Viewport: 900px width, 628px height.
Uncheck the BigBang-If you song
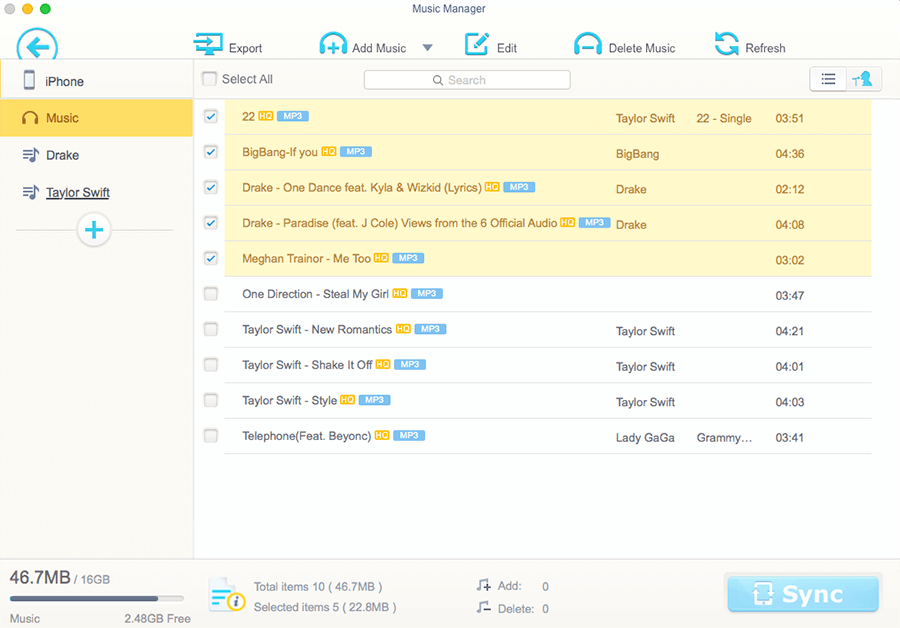(210, 152)
